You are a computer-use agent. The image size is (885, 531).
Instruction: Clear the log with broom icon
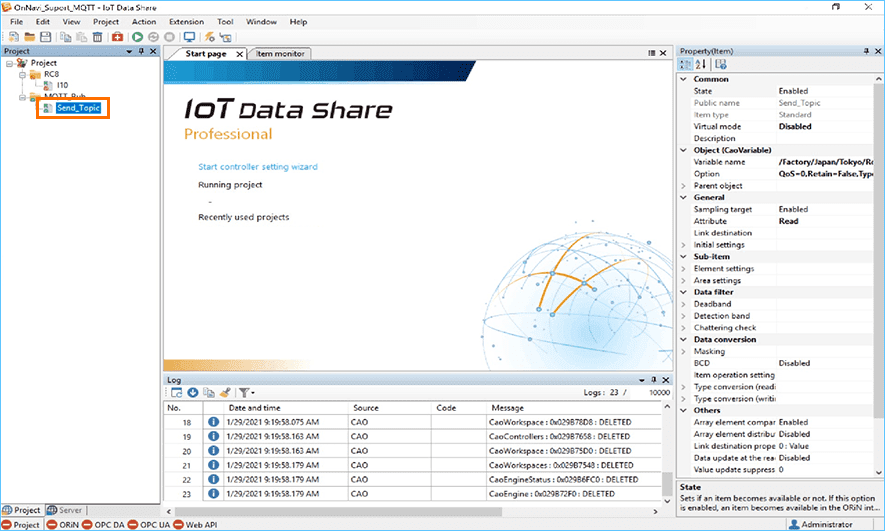click(x=225, y=392)
